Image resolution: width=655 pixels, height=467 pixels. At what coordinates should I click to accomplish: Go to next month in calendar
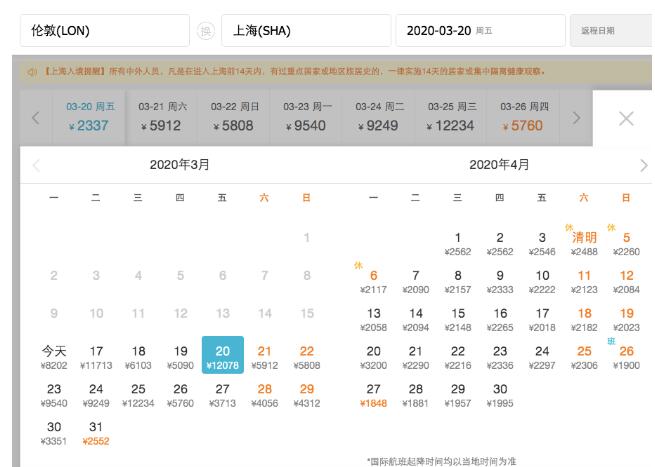point(643,165)
